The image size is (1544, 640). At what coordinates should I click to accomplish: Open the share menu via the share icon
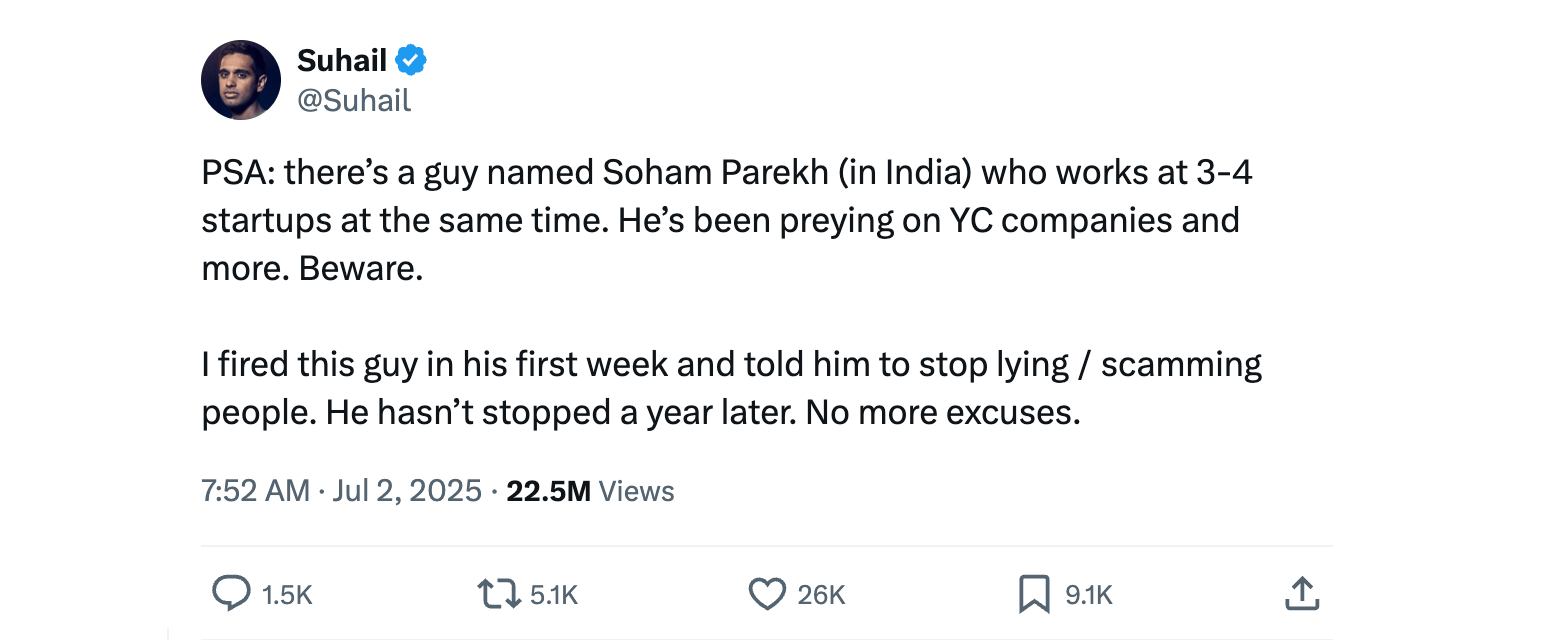[x=1302, y=594]
